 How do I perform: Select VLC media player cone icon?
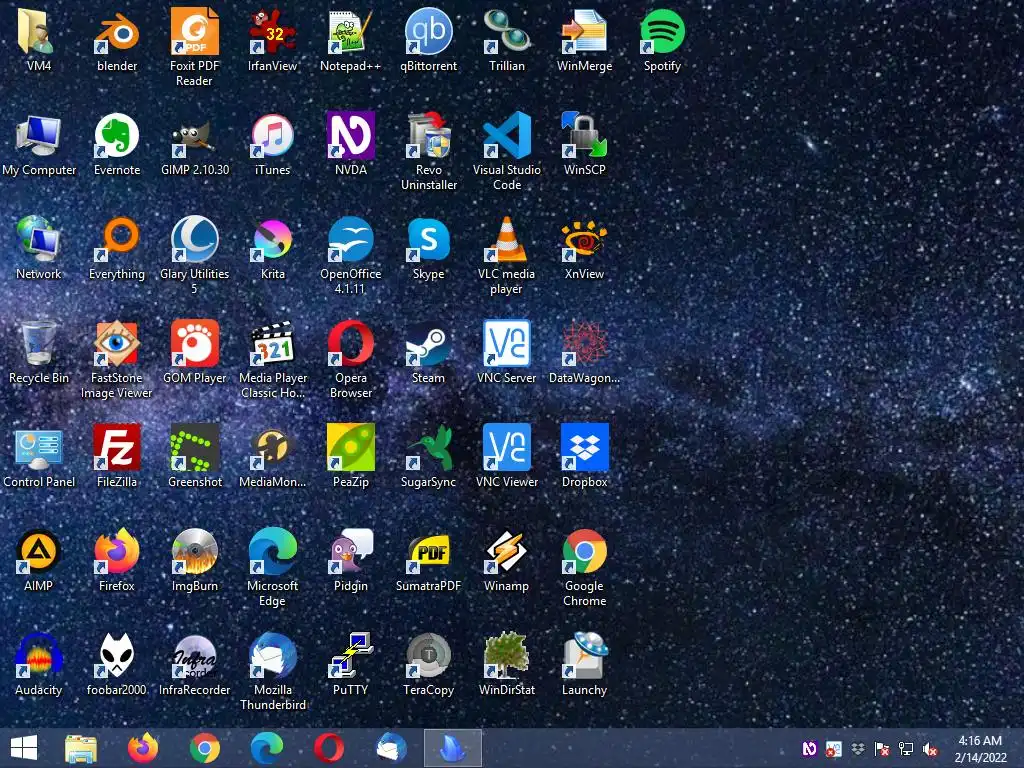[x=507, y=239]
